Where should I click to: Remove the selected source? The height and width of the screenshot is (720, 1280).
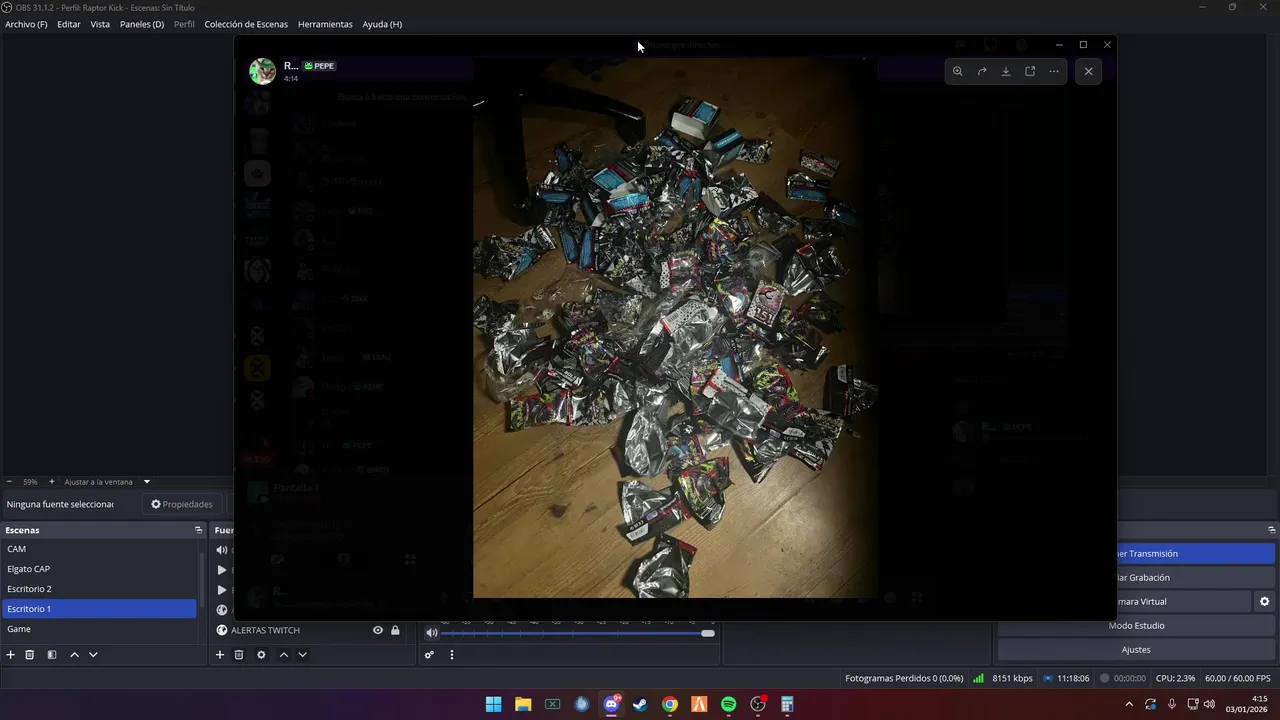click(x=239, y=655)
